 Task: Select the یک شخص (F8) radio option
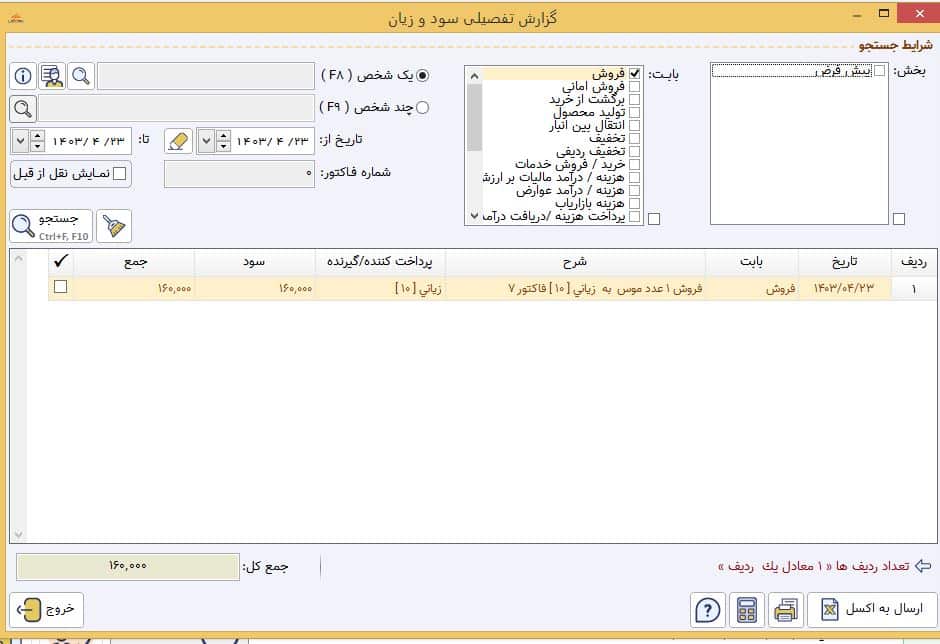point(423,76)
